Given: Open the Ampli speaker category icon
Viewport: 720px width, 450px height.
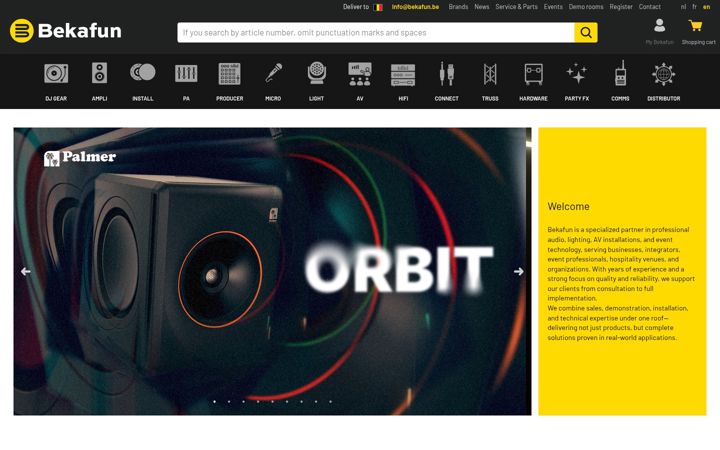Looking at the screenshot, I should pyautogui.click(x=99, y=73).
